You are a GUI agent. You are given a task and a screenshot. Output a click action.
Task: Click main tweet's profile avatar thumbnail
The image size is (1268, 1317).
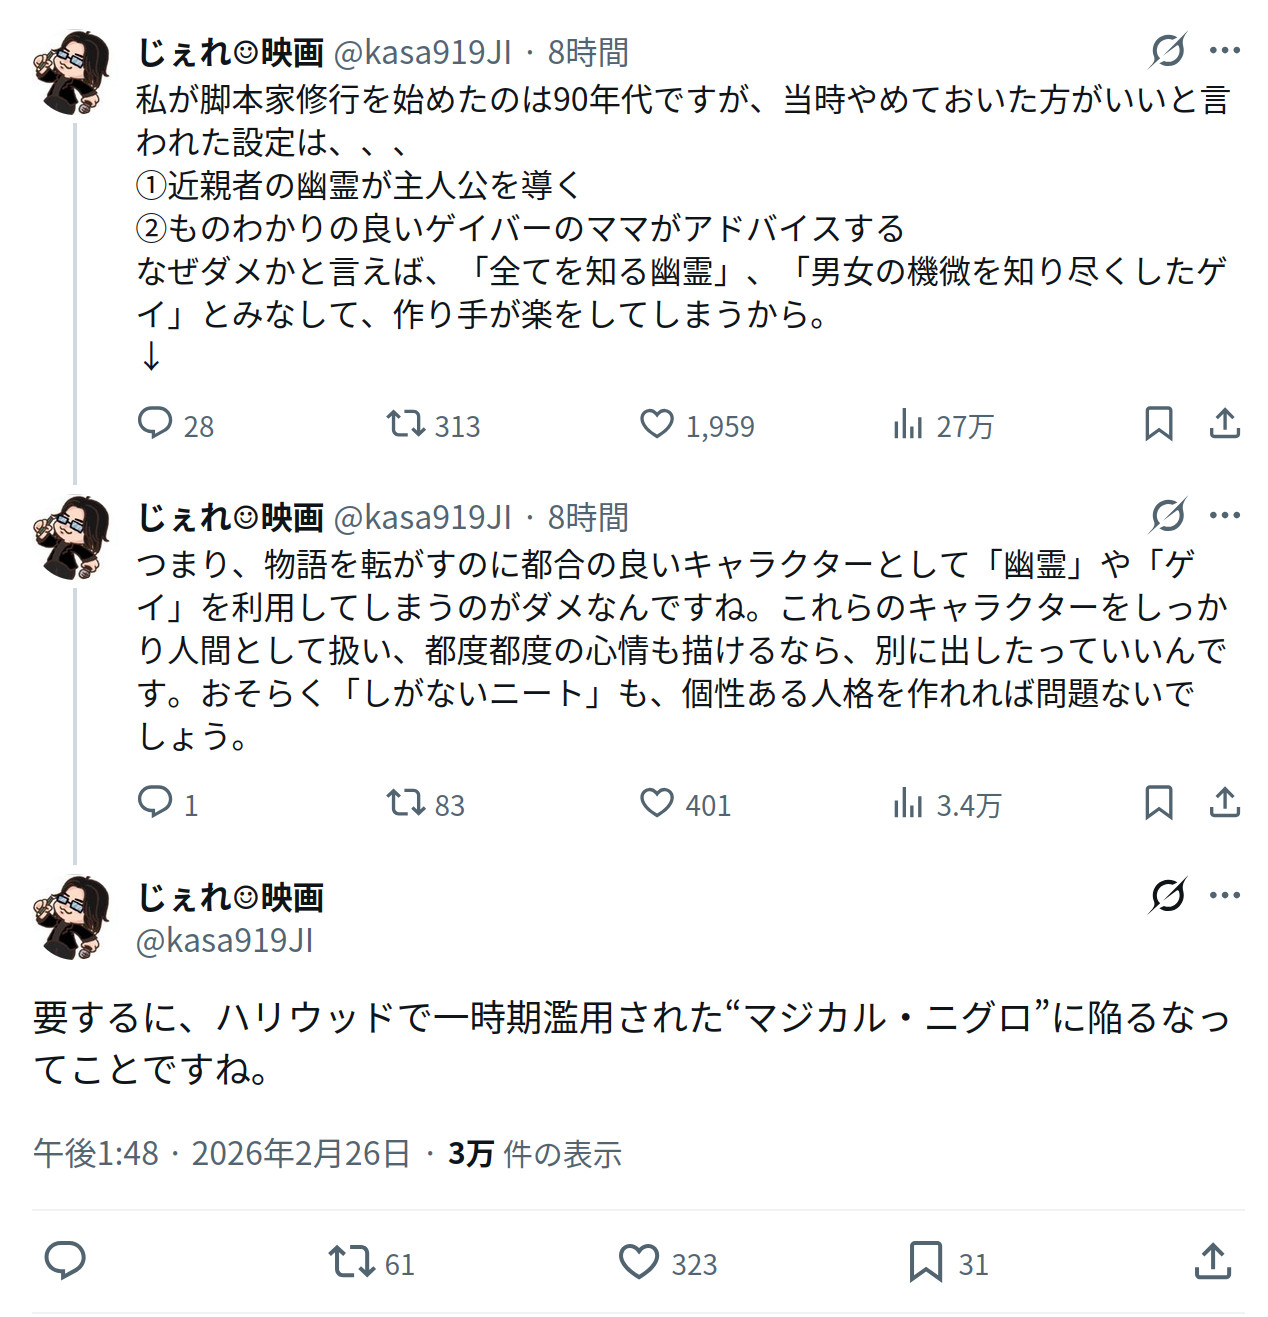tap(70, 917)
